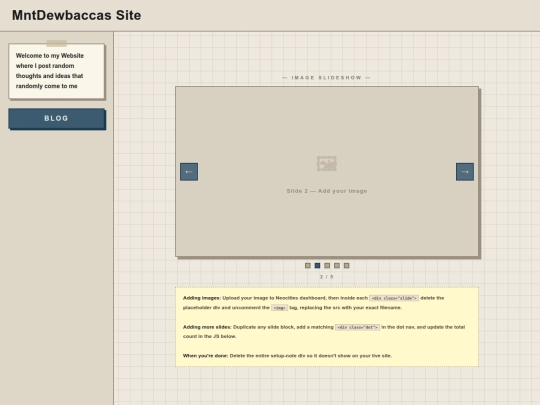Click the div class slide code snippet

click(x=394, y=298)
